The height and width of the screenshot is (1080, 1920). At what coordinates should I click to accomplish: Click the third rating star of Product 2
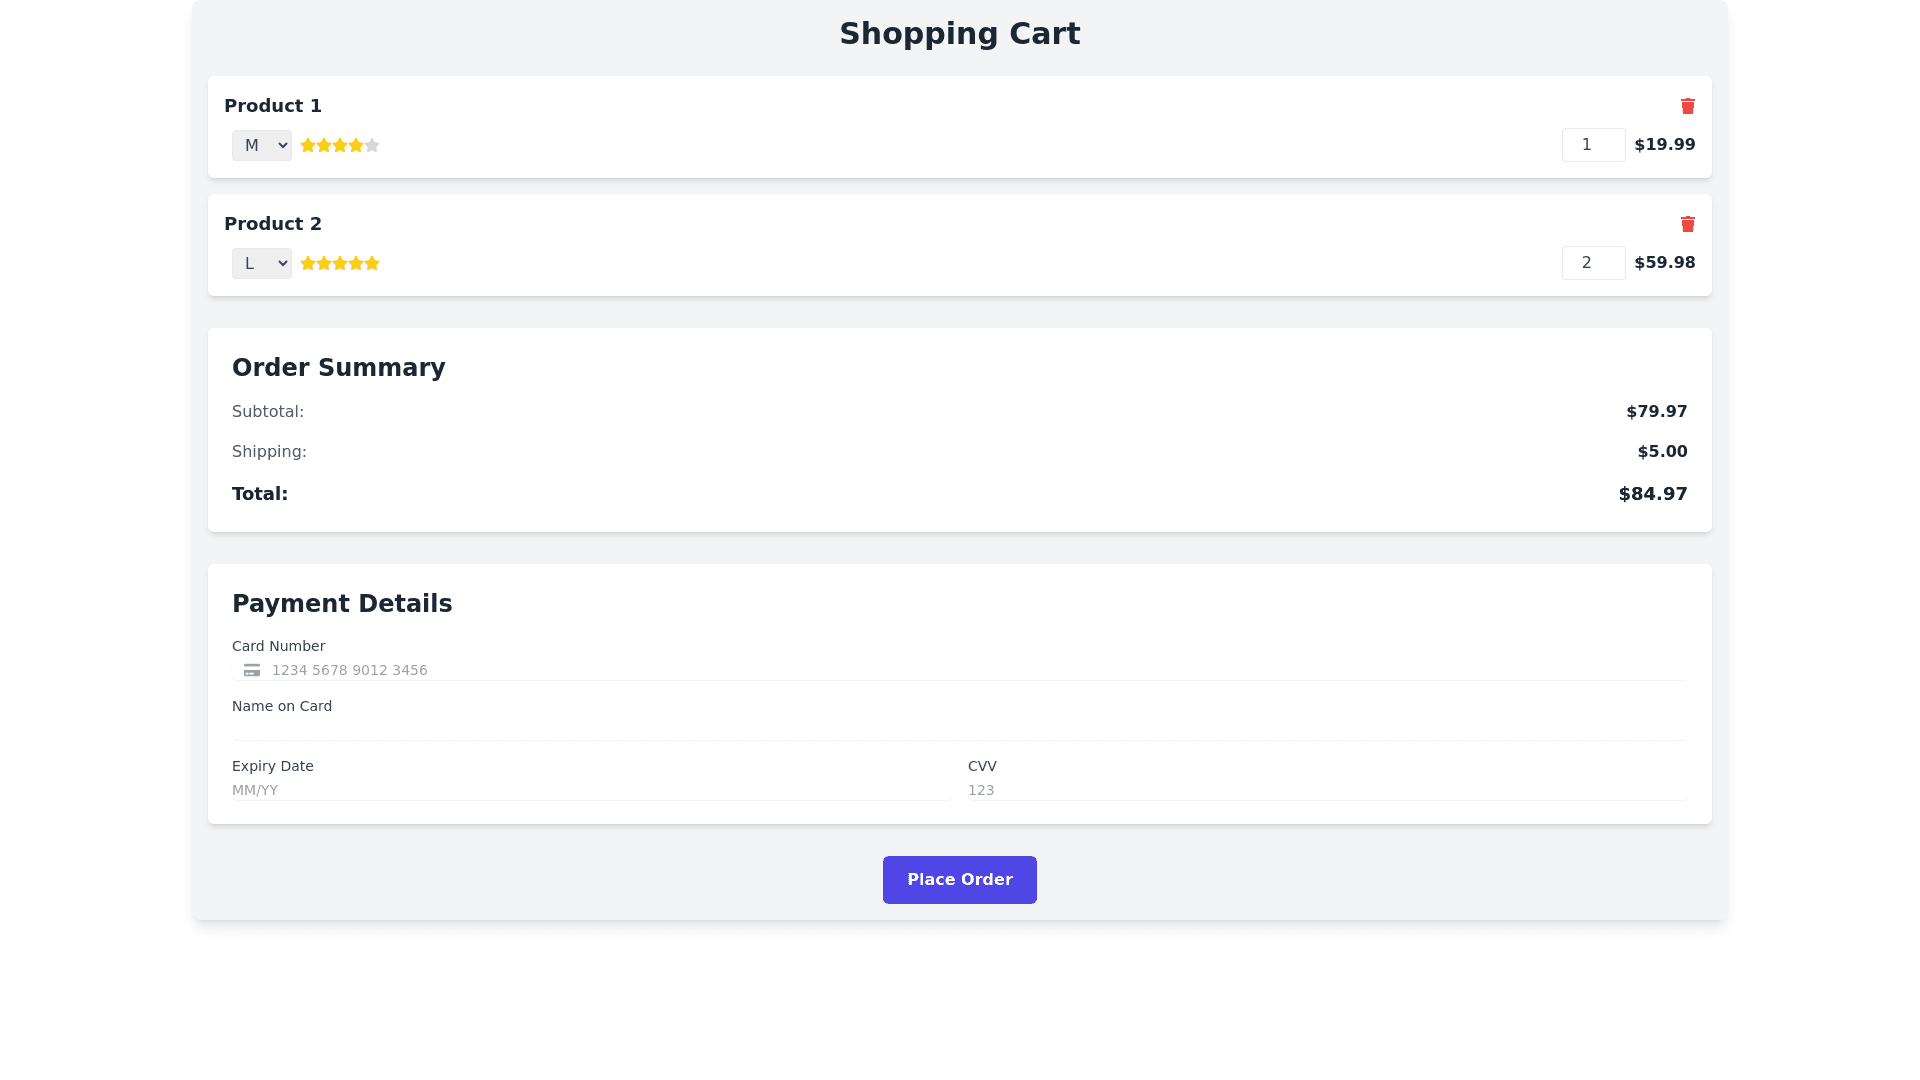340,263
